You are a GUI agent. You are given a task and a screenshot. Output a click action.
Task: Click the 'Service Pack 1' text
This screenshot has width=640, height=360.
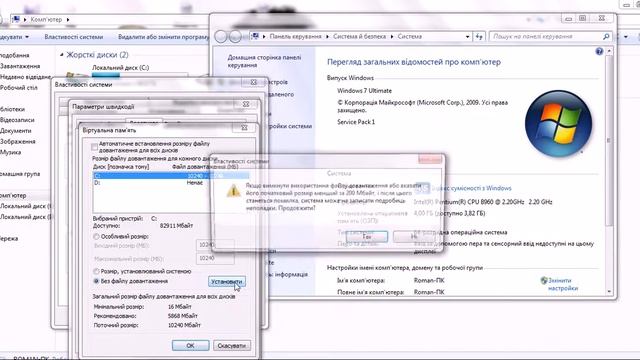[x=356, y=122]
